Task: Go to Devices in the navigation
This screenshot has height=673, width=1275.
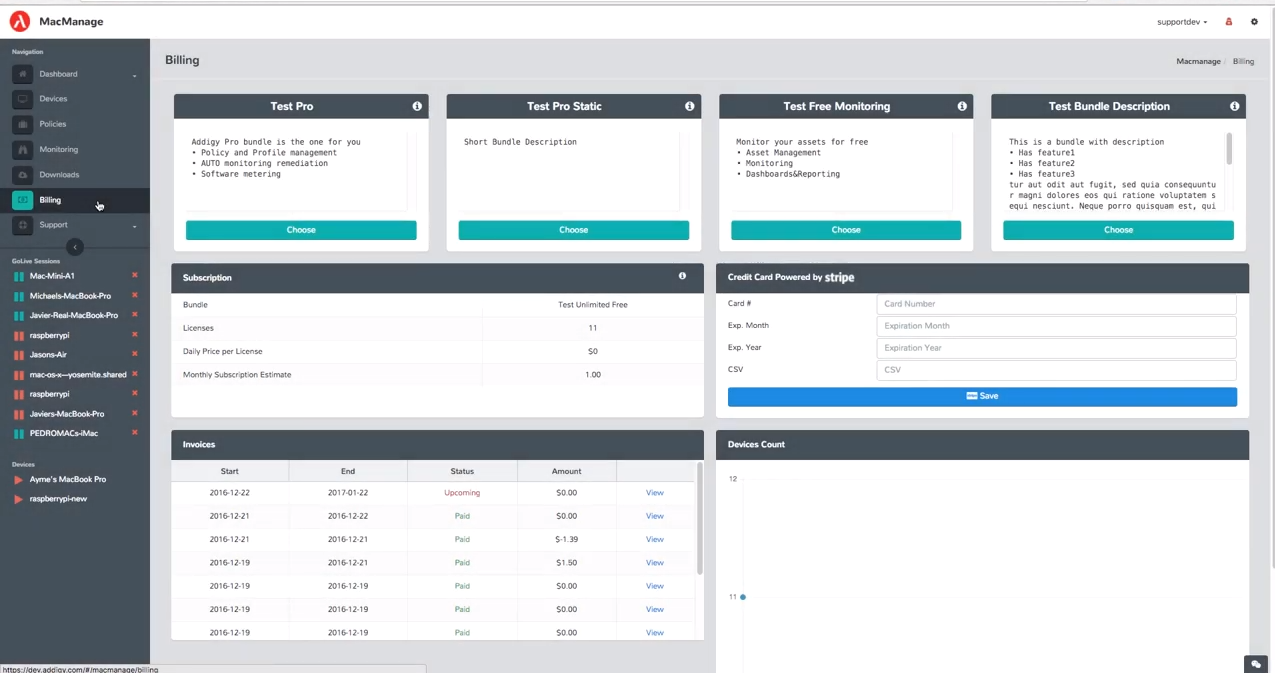Action: click(x=54, y=99)
